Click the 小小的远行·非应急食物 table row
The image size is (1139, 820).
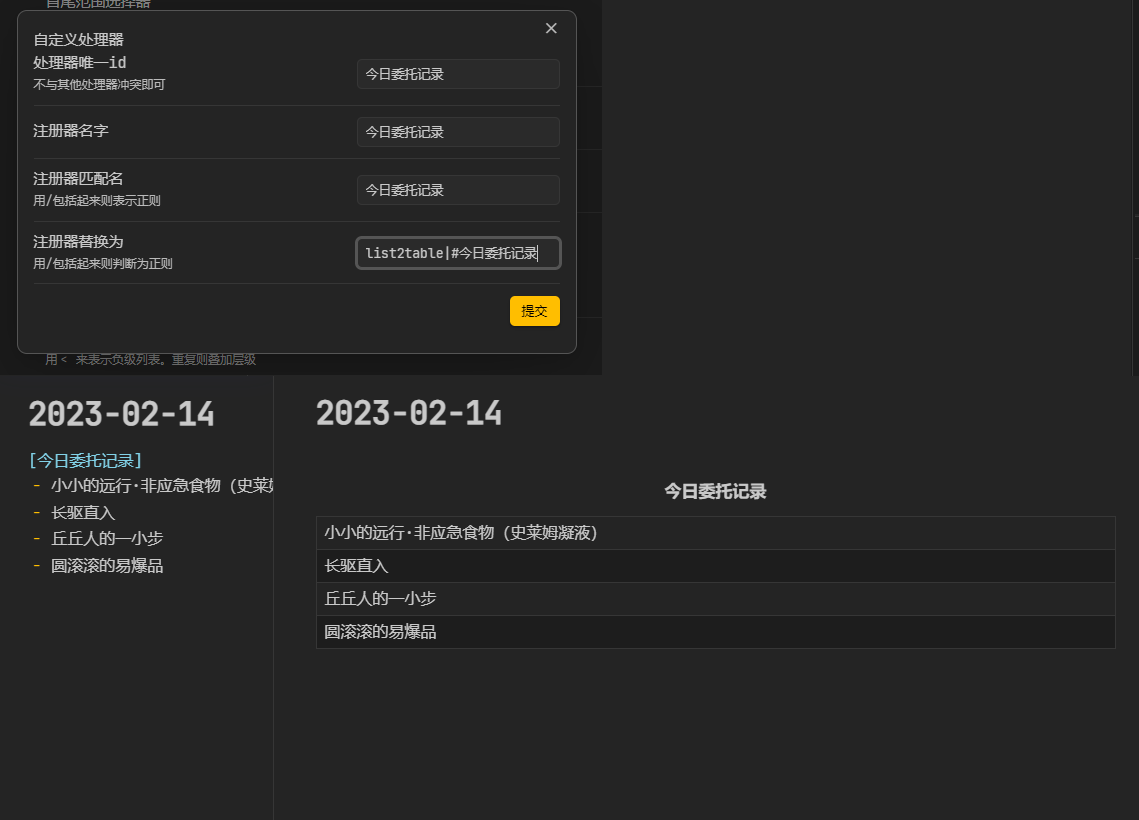tap(715, 533)
